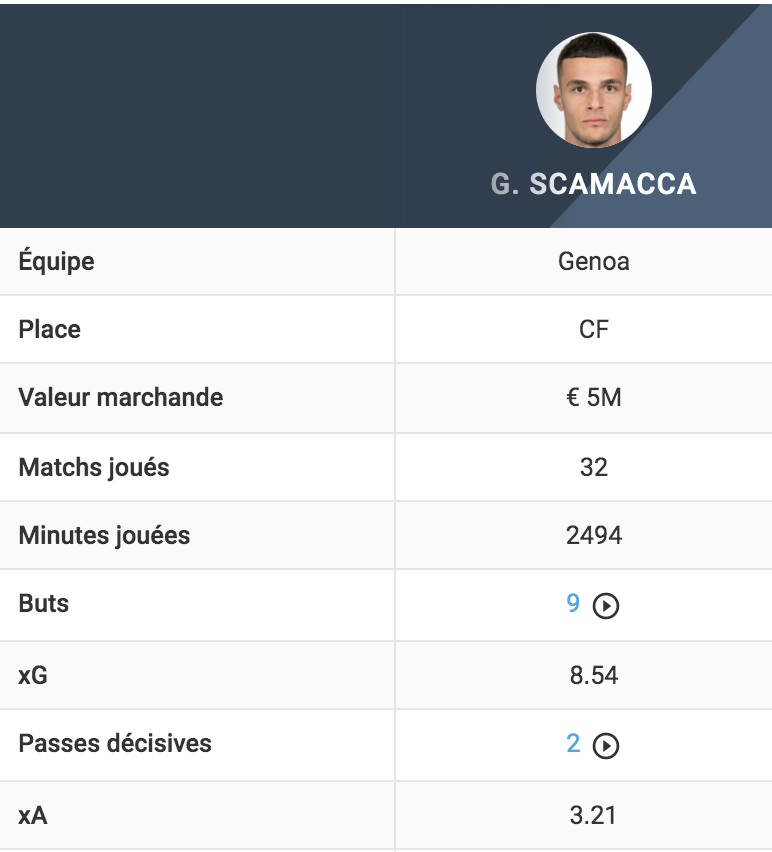Click the 3.21 xA value
This screenshot has width=772, height=852.
coord(594,815)
